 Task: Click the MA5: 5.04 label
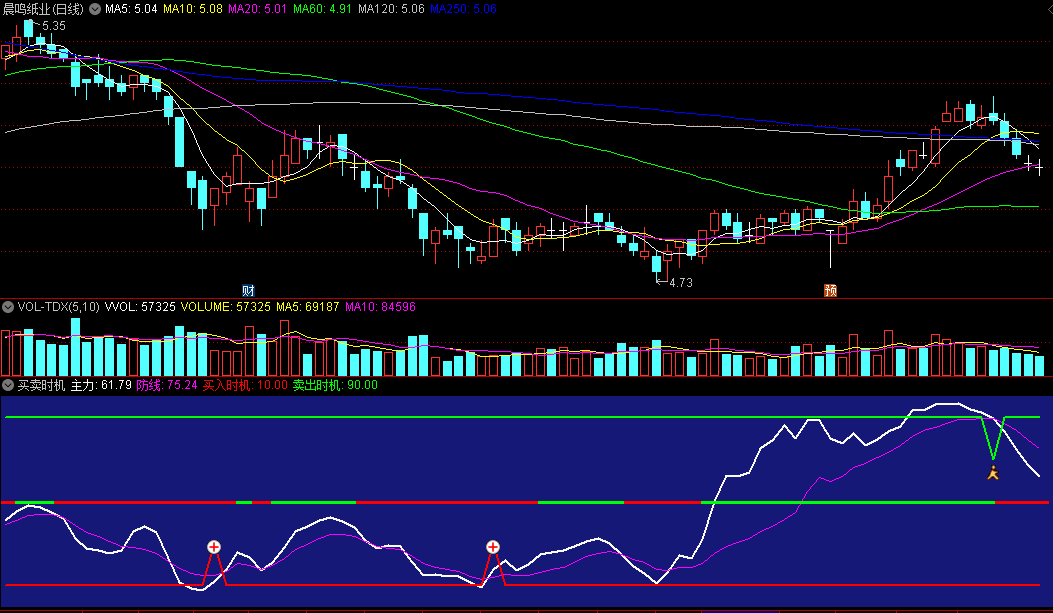coord(131,9)
